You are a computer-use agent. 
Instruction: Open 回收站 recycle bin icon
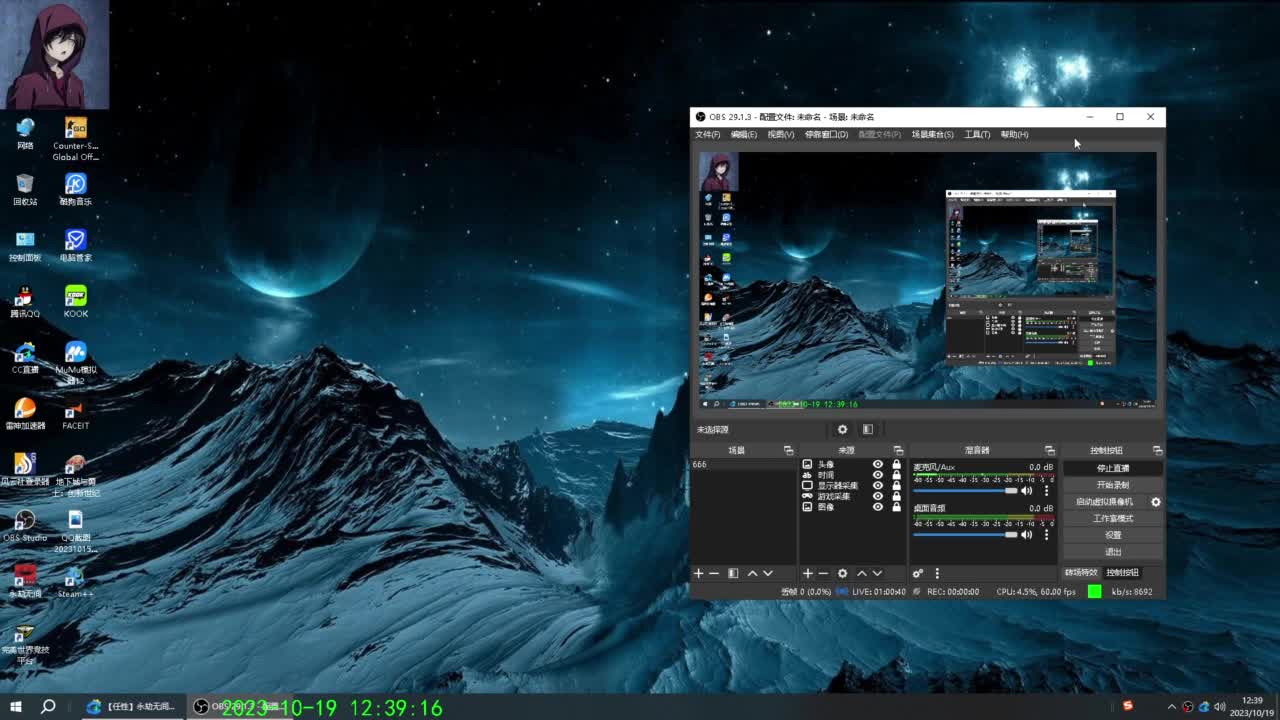[24, 189]
